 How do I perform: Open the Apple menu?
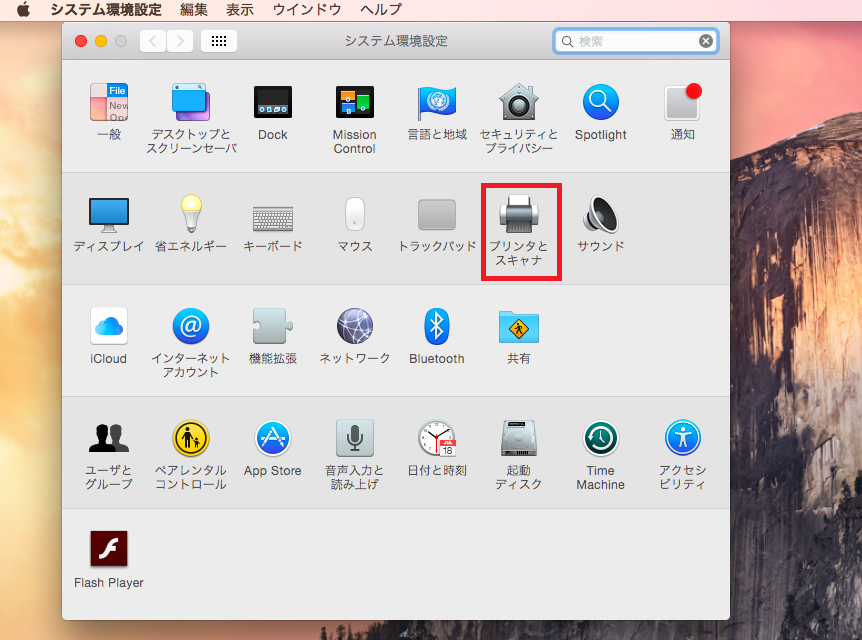pyautogui.click(x=23, y=9)
